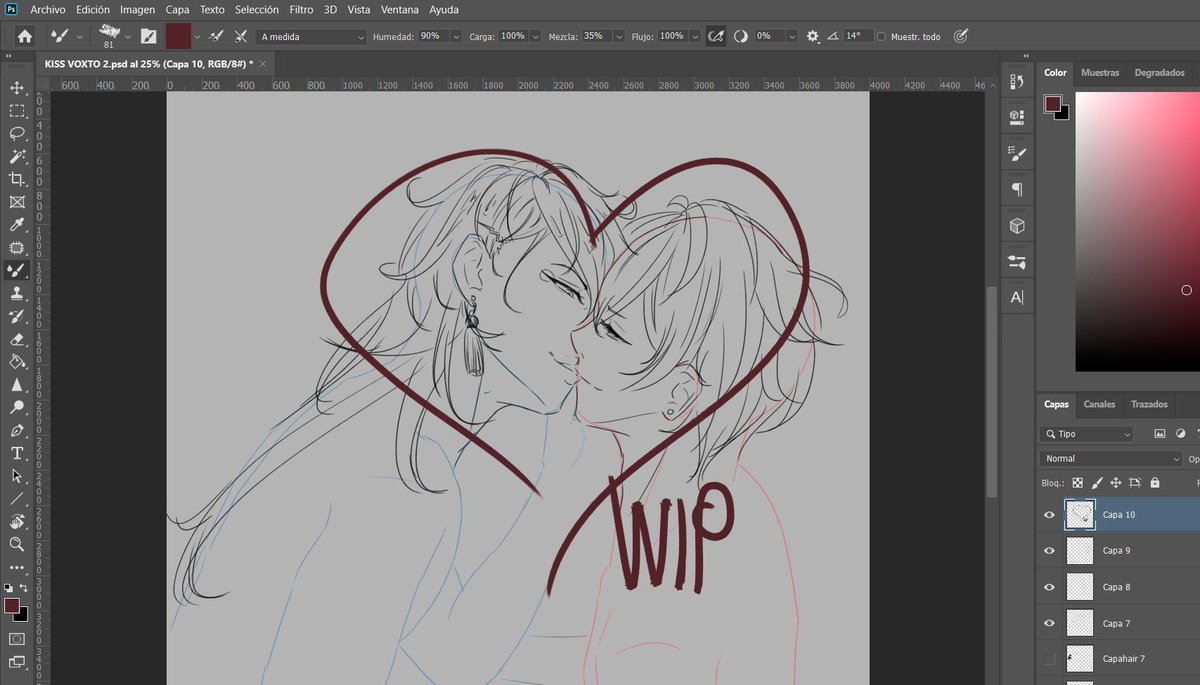Select the Frame tool
The width and height of the screenshot is (1200, 685).
17,202
